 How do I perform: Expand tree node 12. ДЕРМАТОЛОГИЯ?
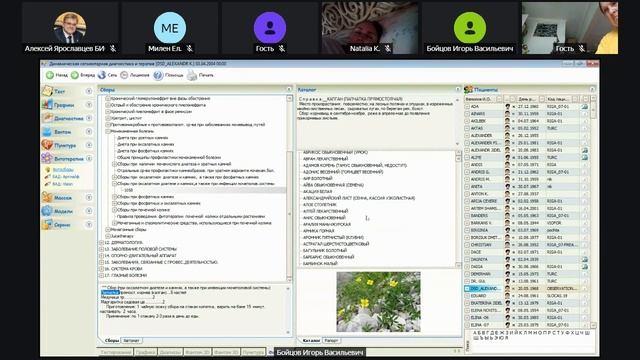102,242
